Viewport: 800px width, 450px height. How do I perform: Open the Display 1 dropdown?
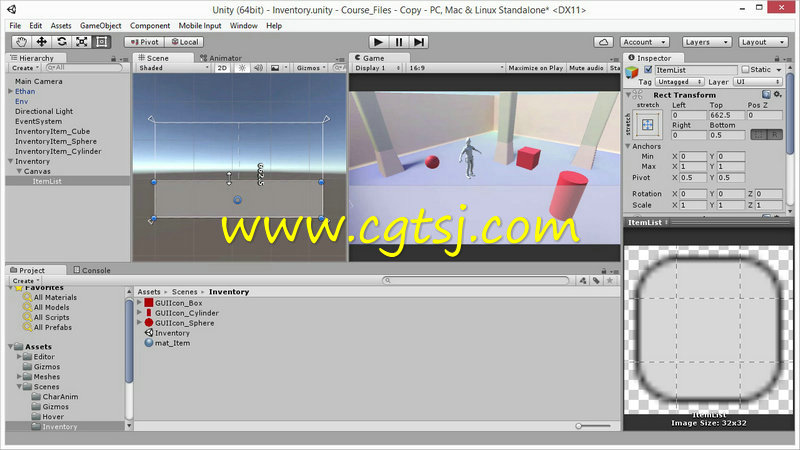(x=378, y=68)
